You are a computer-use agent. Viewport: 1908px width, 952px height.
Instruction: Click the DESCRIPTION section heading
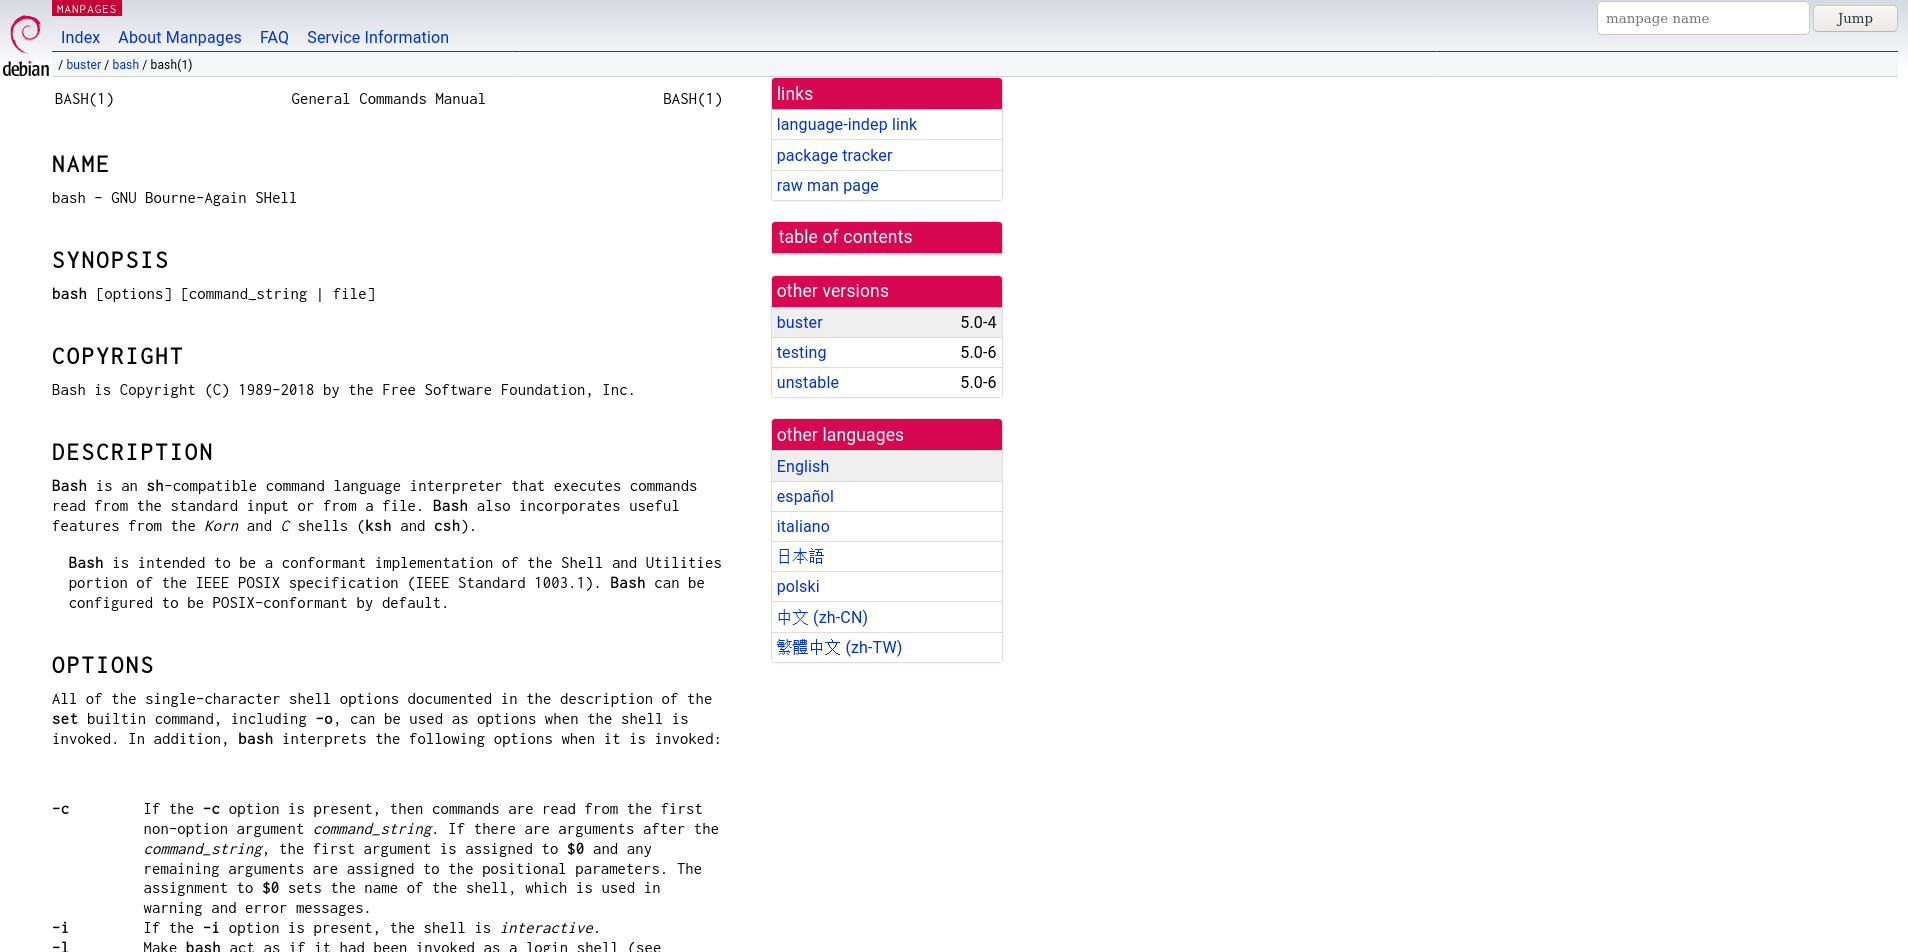pyautogui.click(x=133, y=452)
